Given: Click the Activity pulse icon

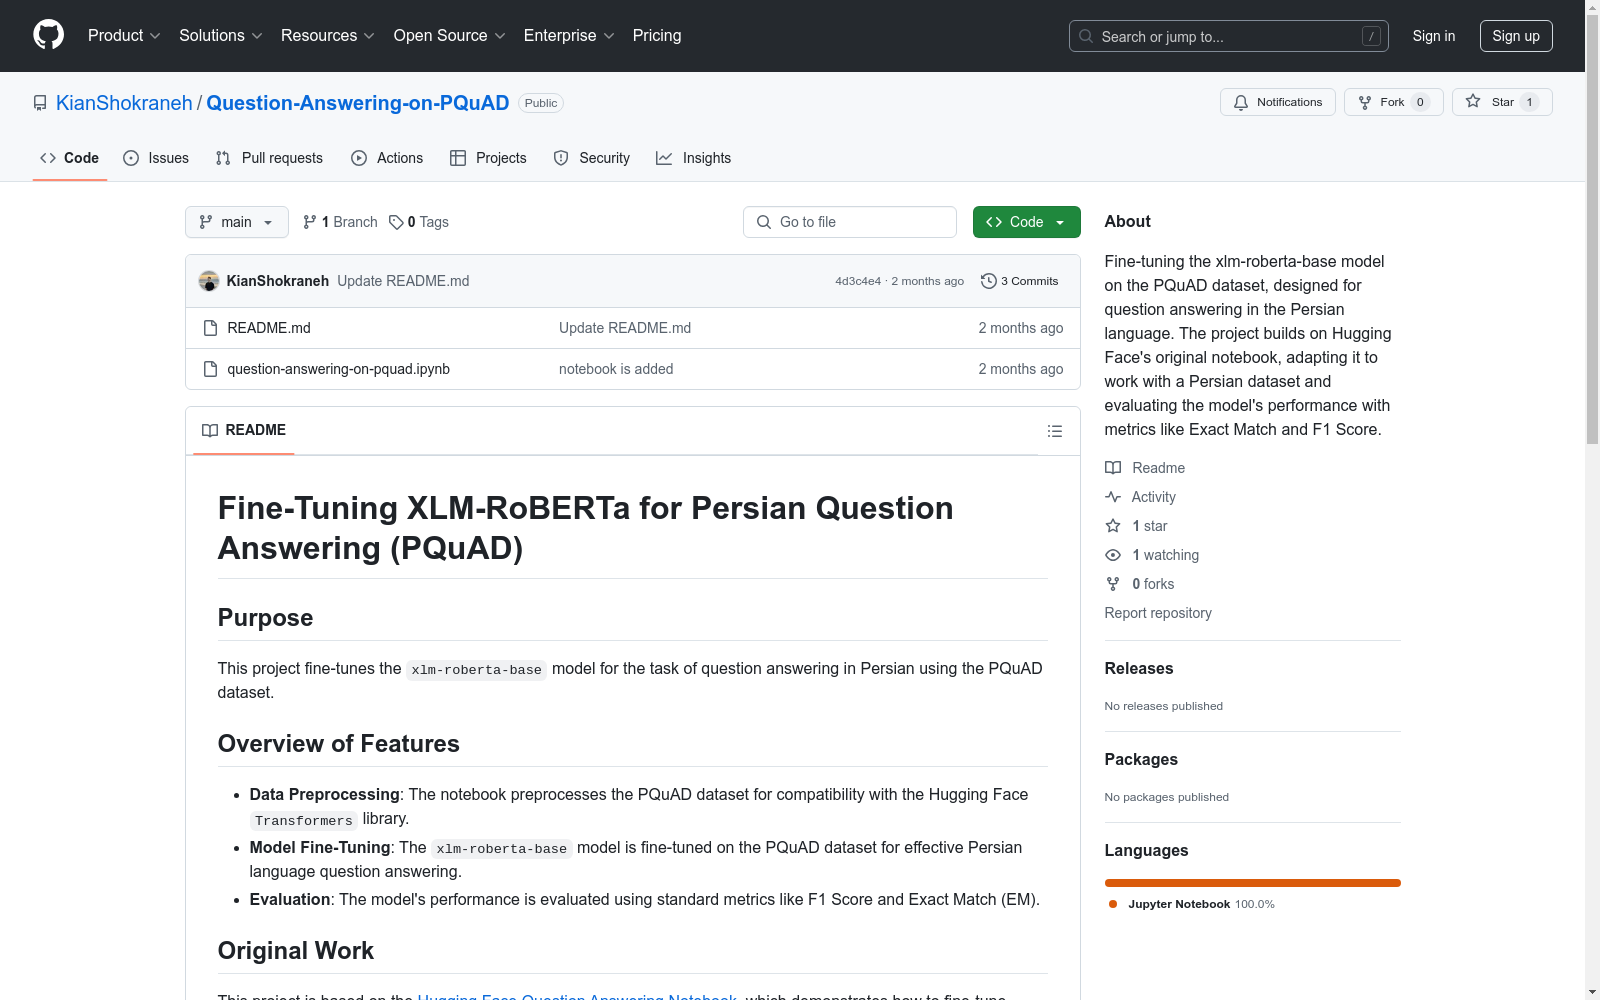Looking at the screenshot, I should (1113, 497).
